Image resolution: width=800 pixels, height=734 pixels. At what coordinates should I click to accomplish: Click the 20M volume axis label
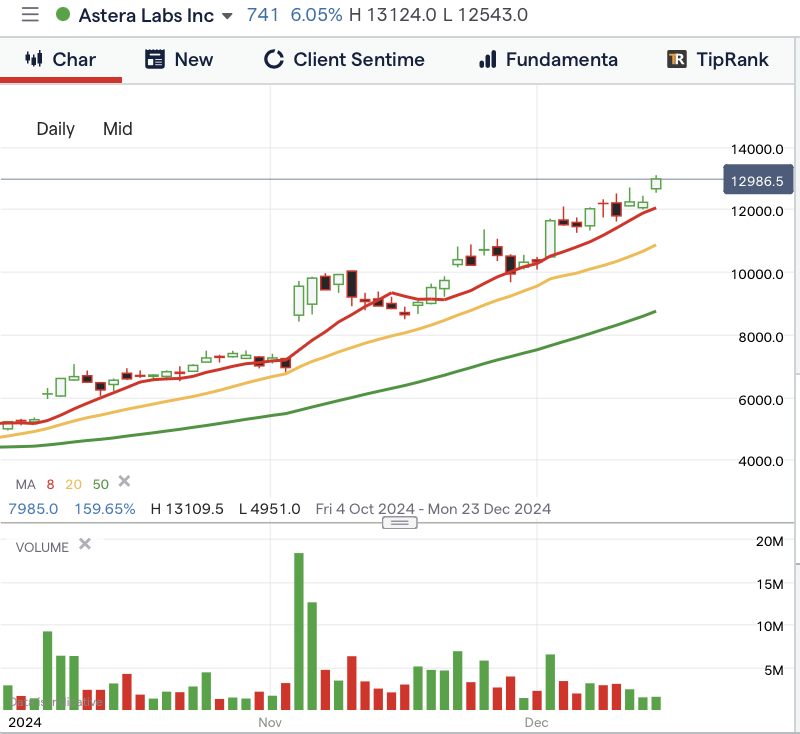(x=770, y=541)
